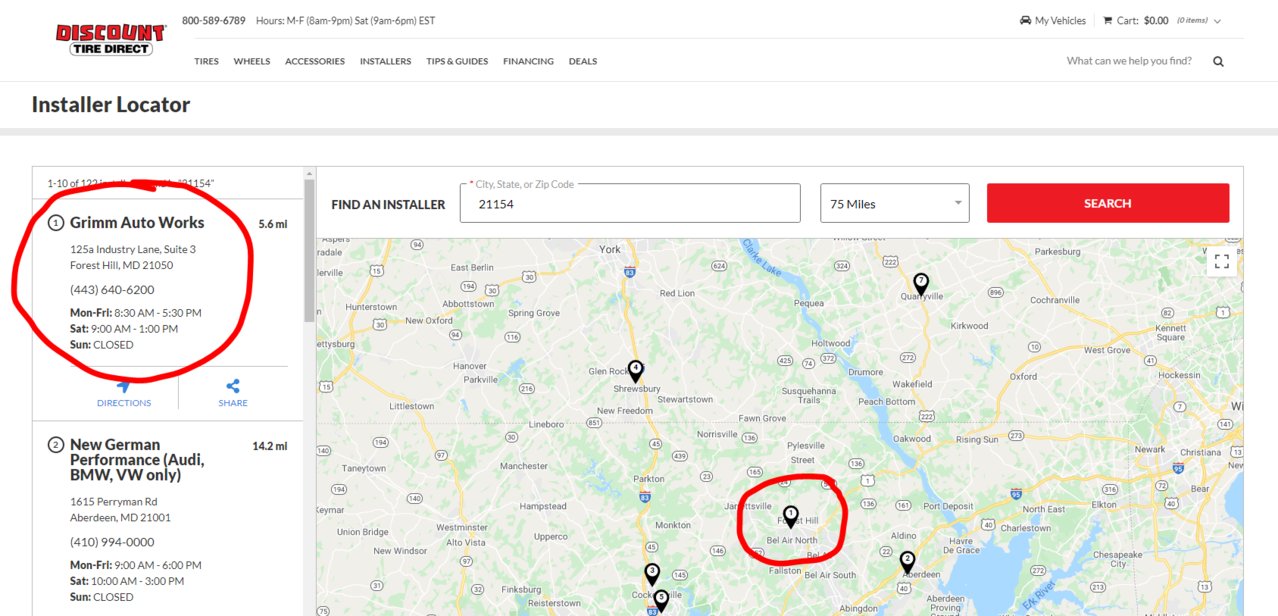Expand the cart dropdown chevron
The height and width of the screenshot is (616, 1278).
pos(1217,21)
